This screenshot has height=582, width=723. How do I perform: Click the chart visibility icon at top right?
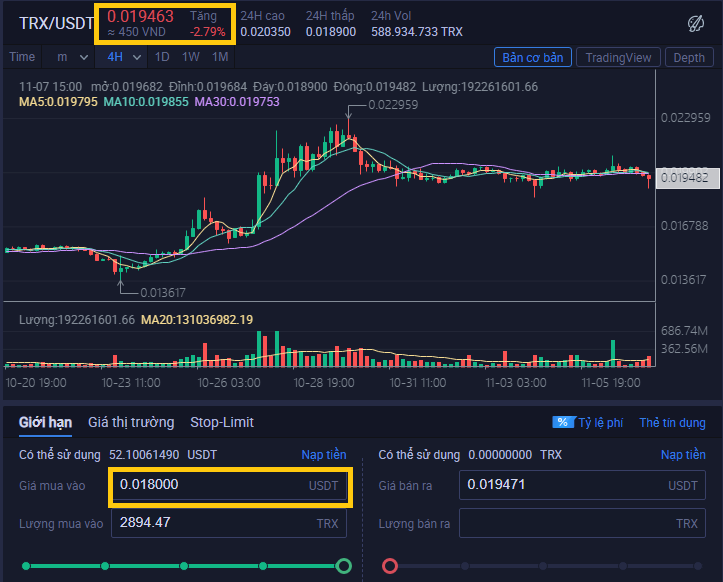(x=695, y=23)
